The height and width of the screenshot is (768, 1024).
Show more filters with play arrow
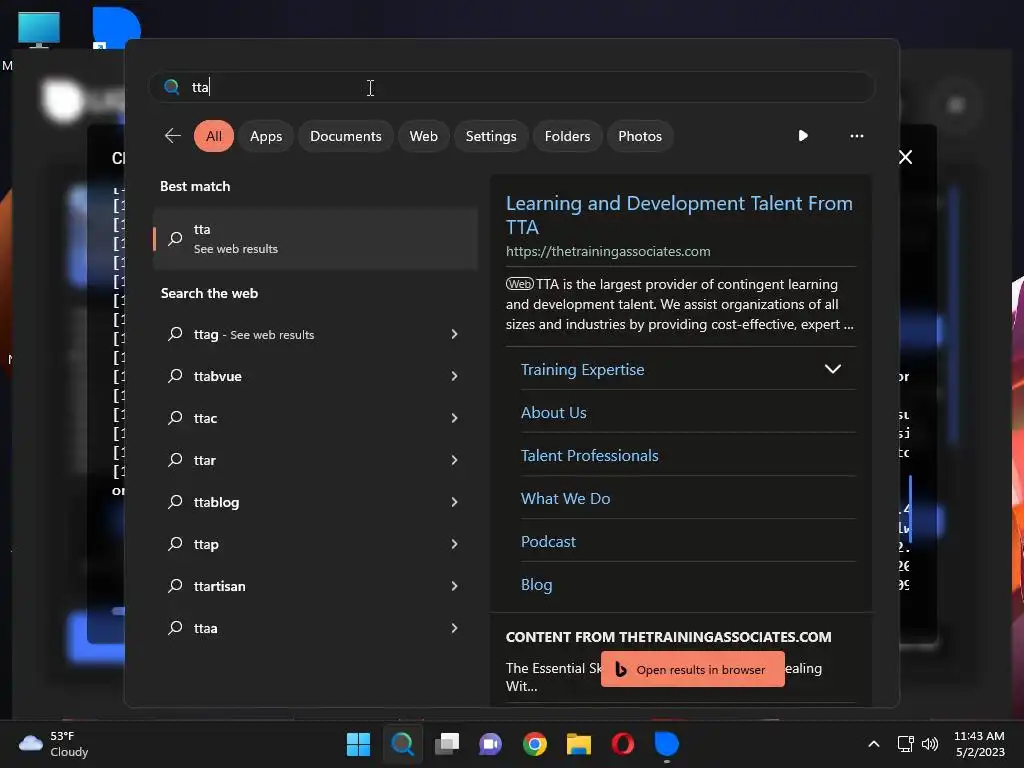(803, 136)
